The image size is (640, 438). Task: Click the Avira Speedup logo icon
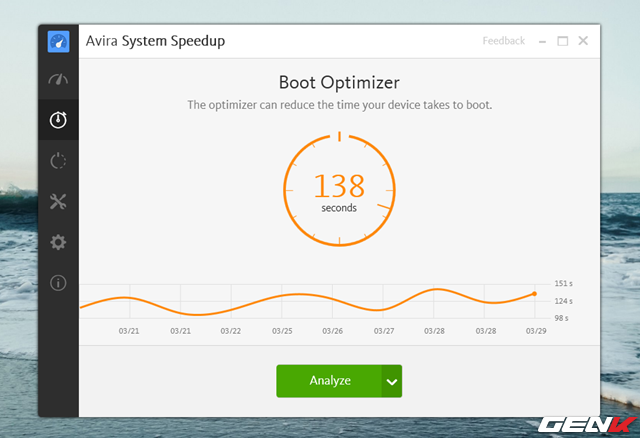point(58,42)
